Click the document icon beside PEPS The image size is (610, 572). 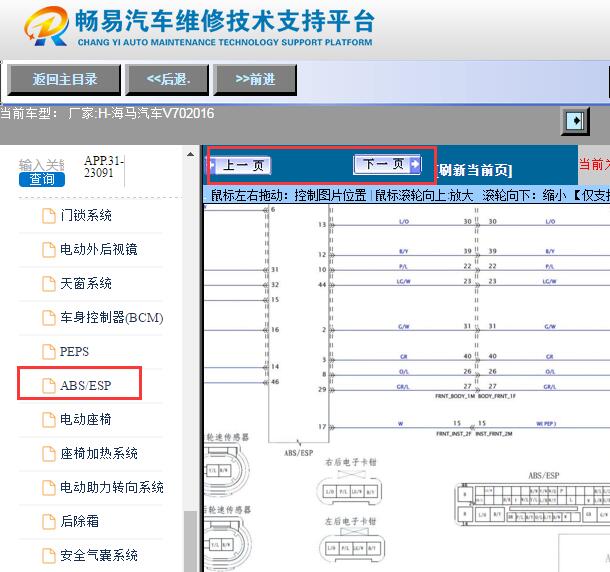[x=49, y=352]
